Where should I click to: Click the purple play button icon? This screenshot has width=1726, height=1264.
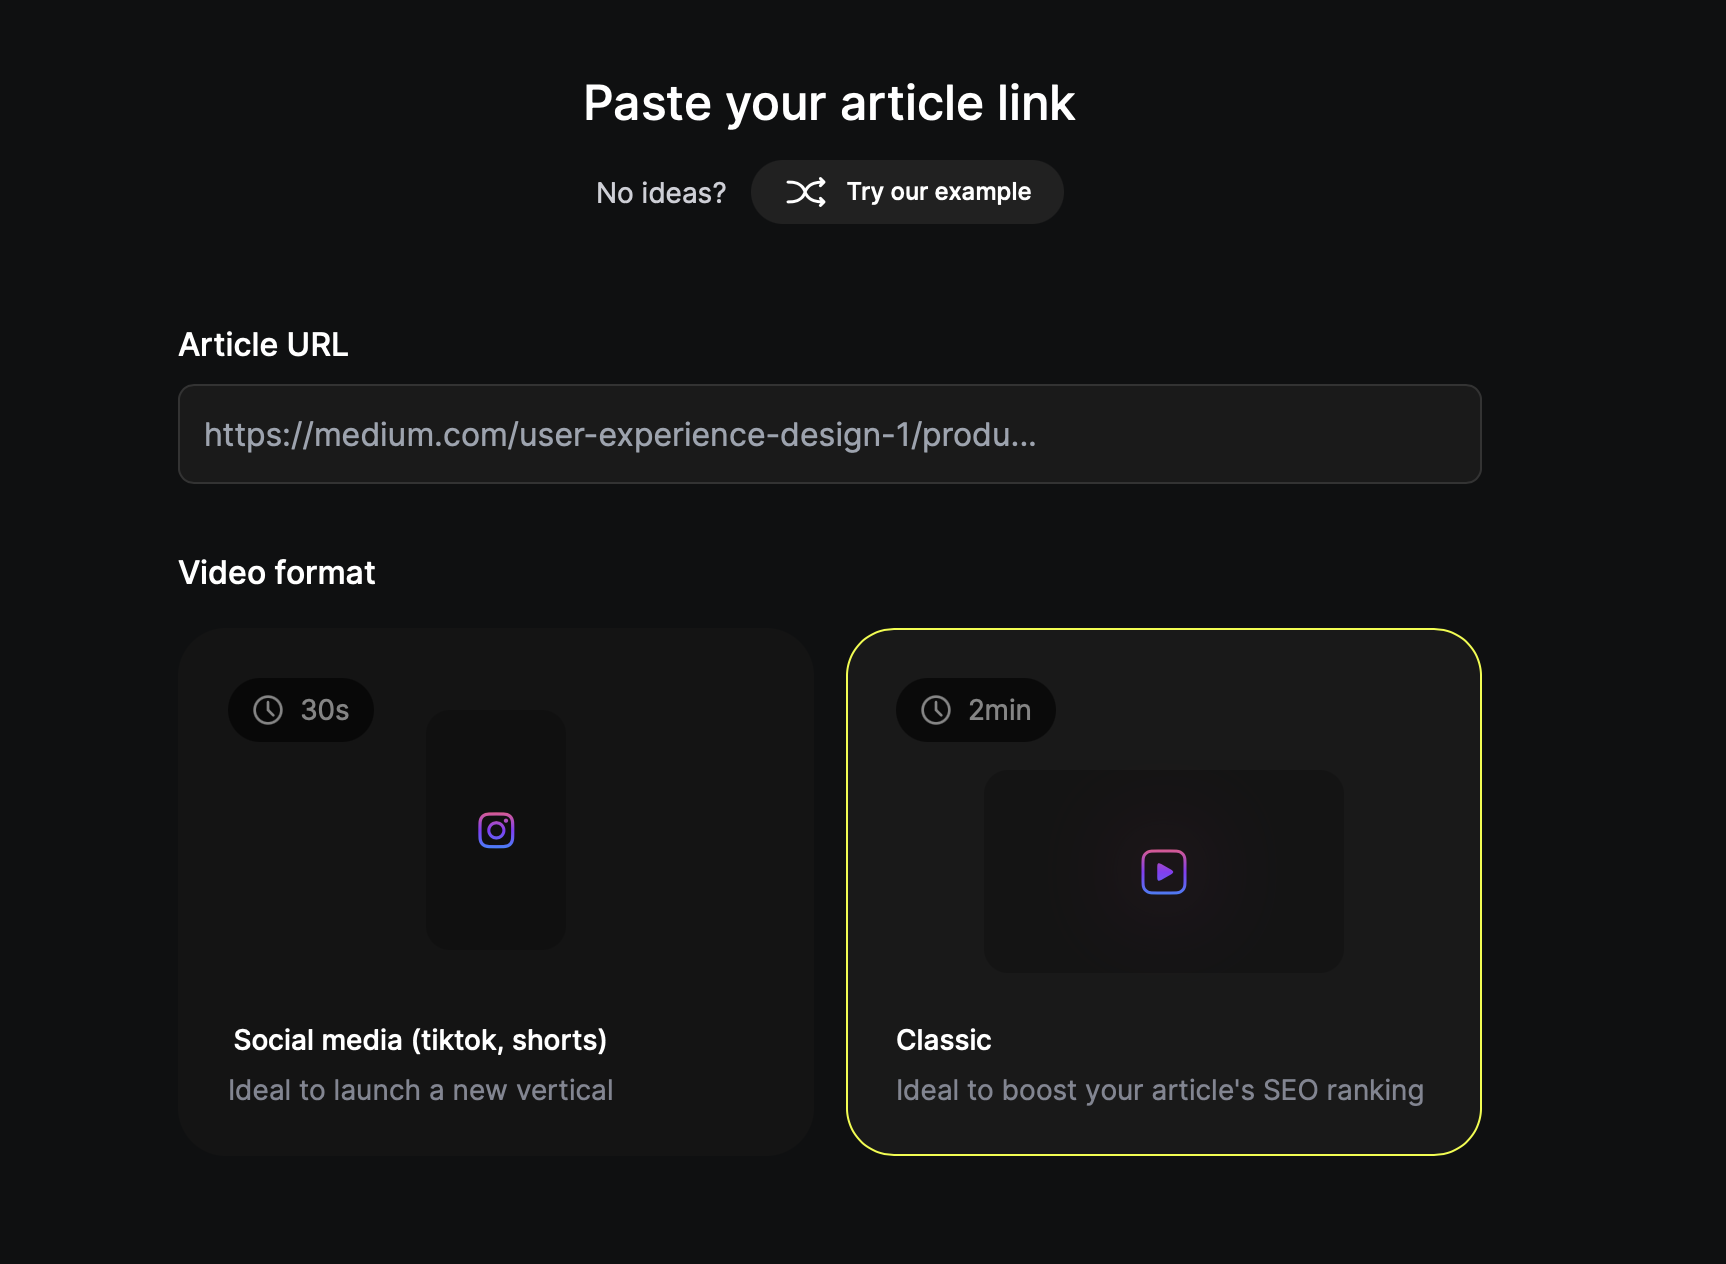click(1164, 872)
